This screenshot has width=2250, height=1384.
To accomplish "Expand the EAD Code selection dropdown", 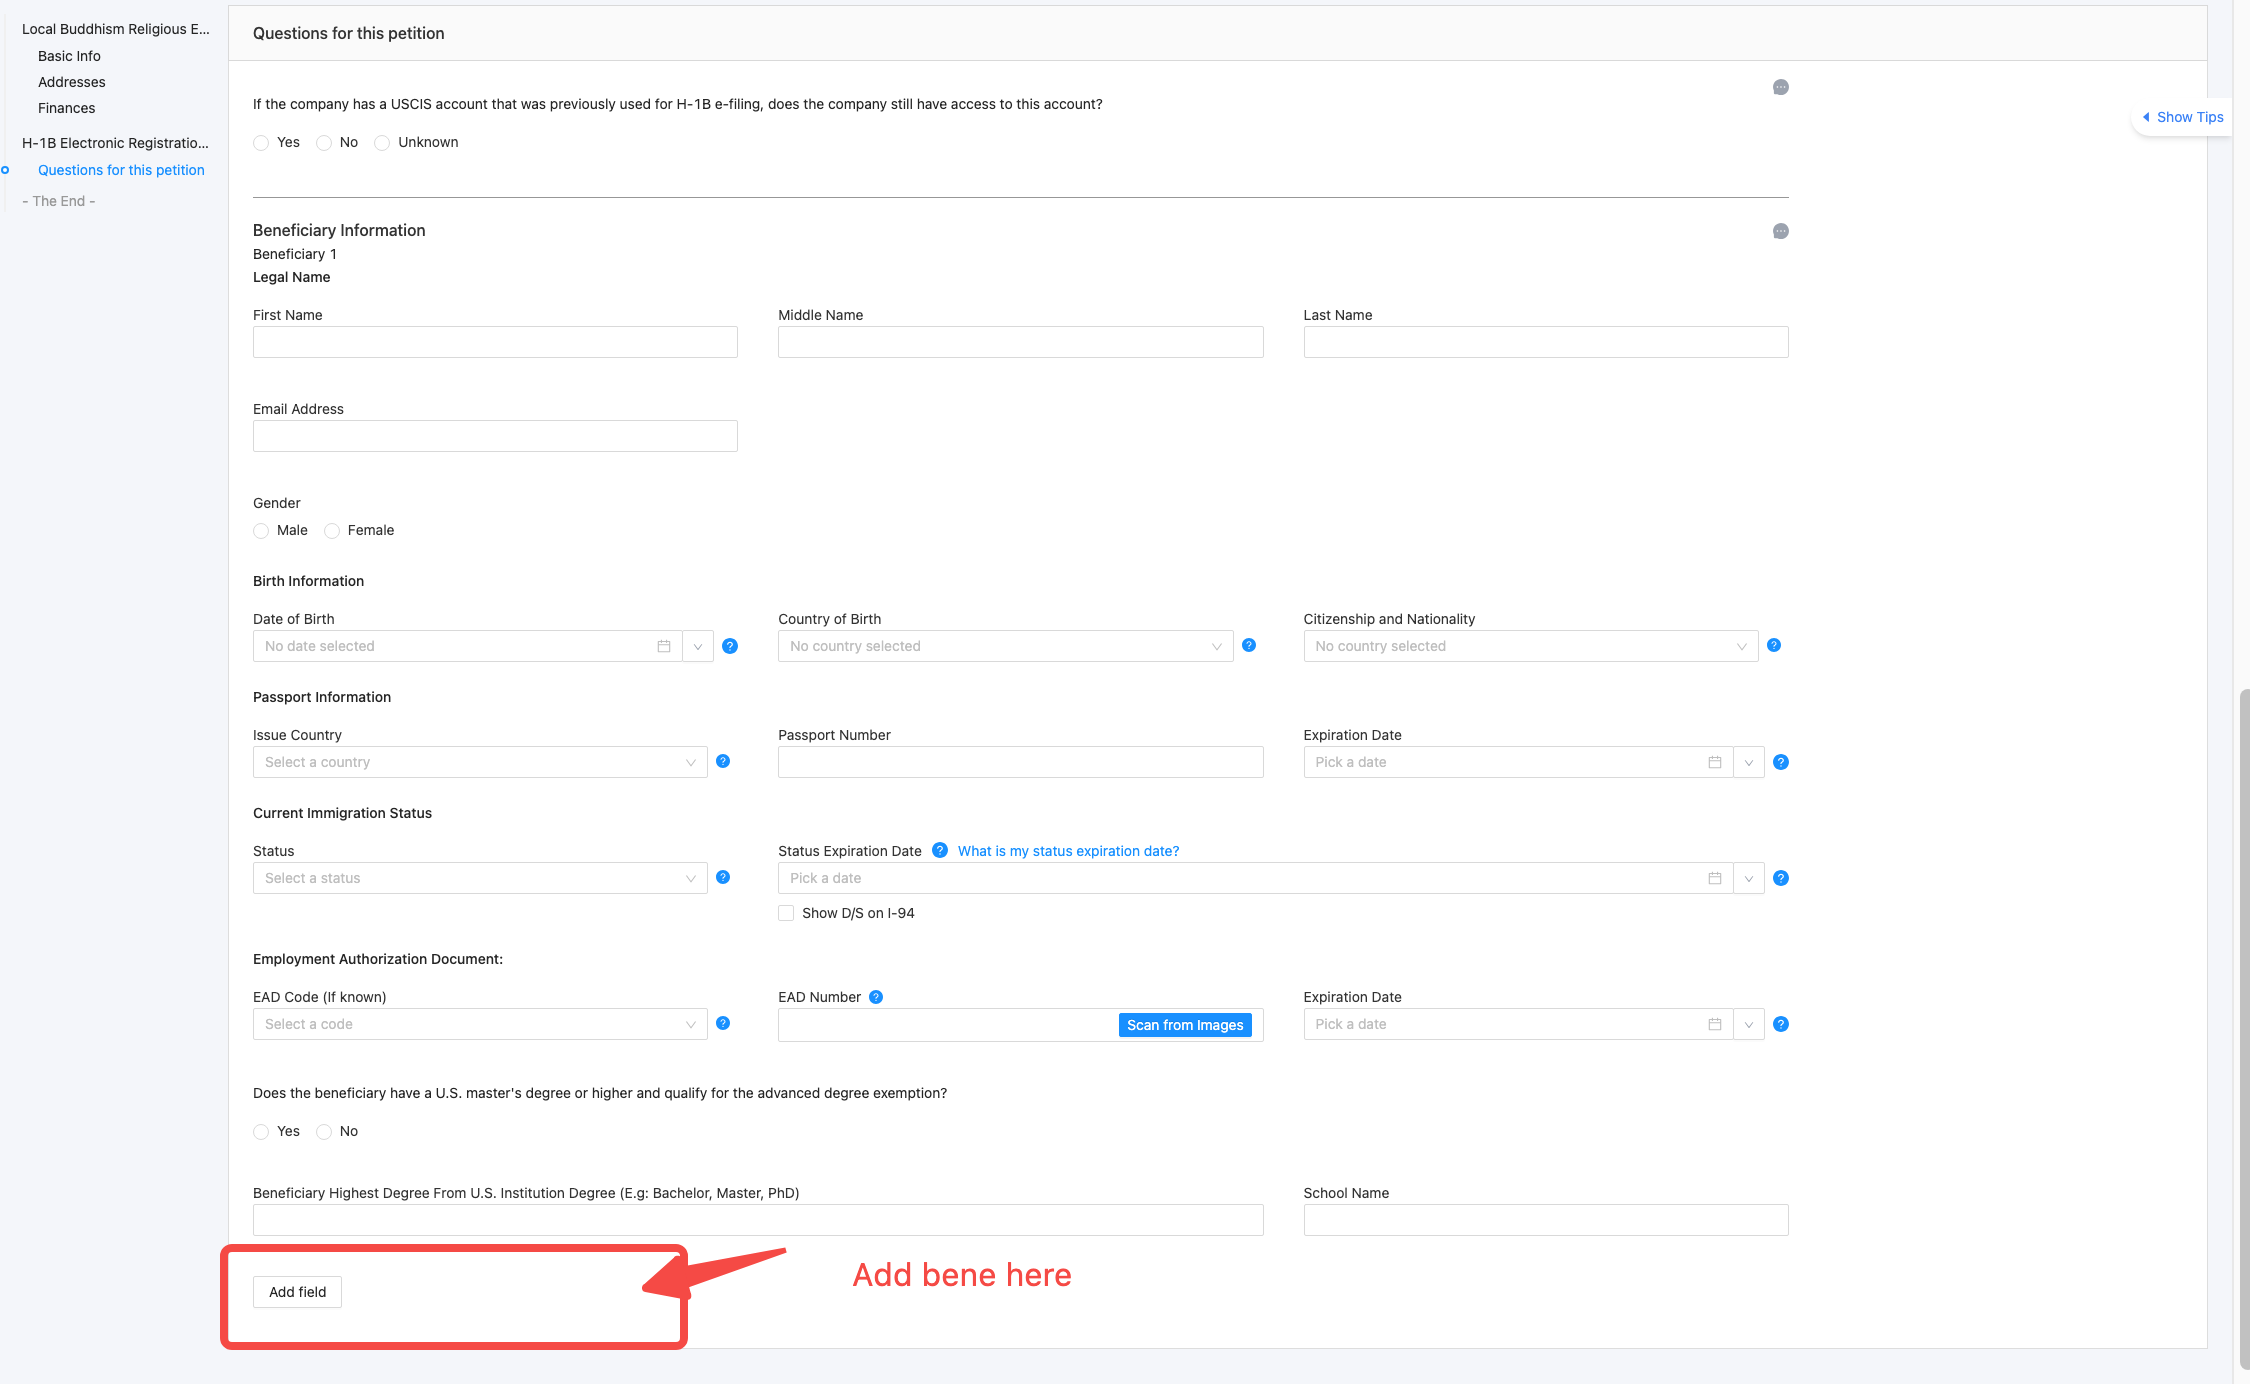I will (x=480, y=1024).
